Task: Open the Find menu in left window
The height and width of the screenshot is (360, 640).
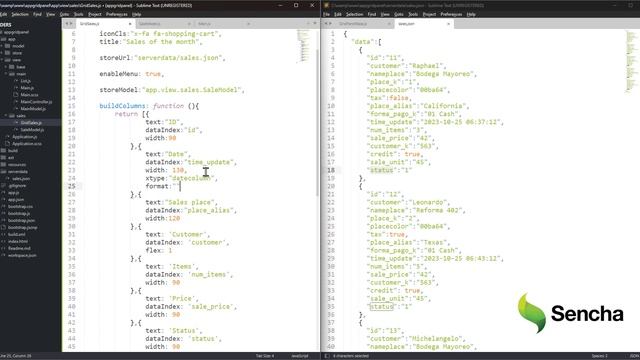Action: [x=37, y=14]
